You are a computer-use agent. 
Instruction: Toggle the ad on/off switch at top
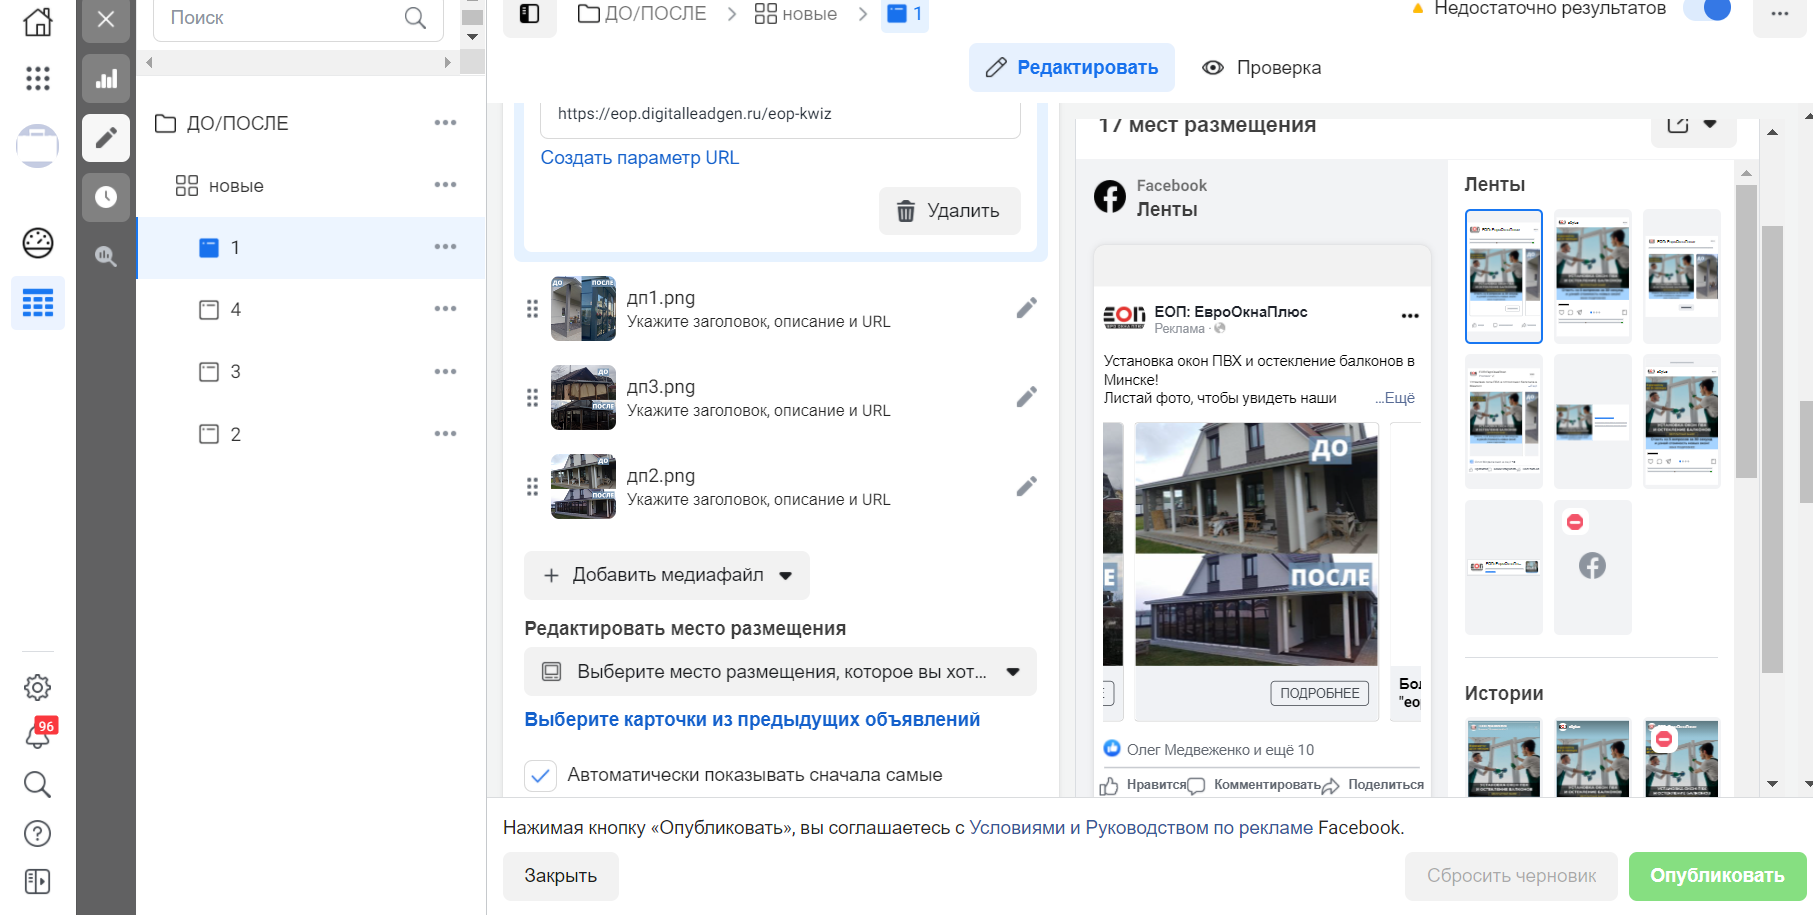point(1707,10)
